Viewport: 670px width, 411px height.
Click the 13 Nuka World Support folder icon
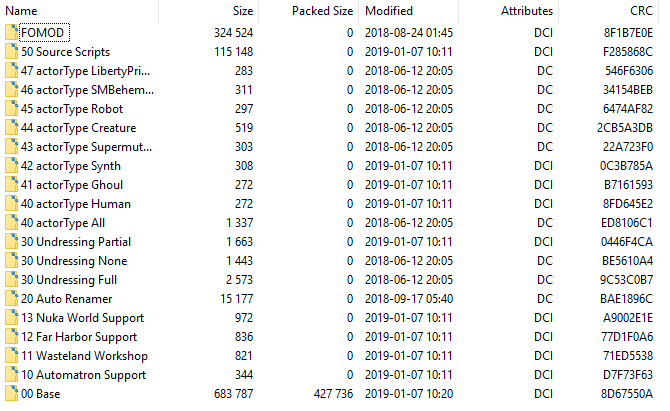12,318
